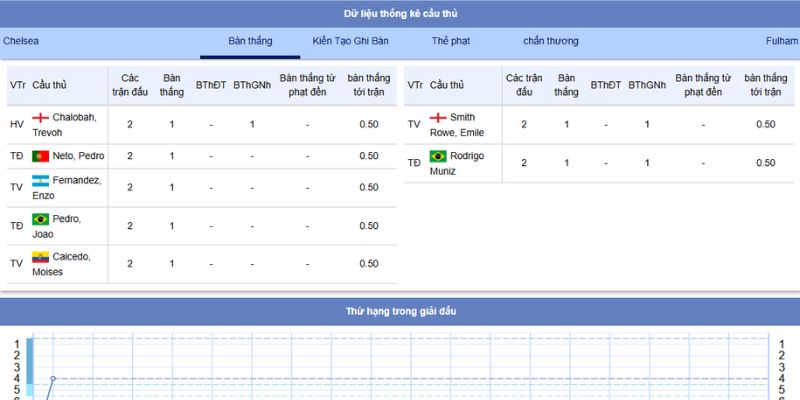The width and height of the screenshot is (800, 400).
Task: Click the Chelsea table Cầu thủ column header
Action: [x=50, y=85]
